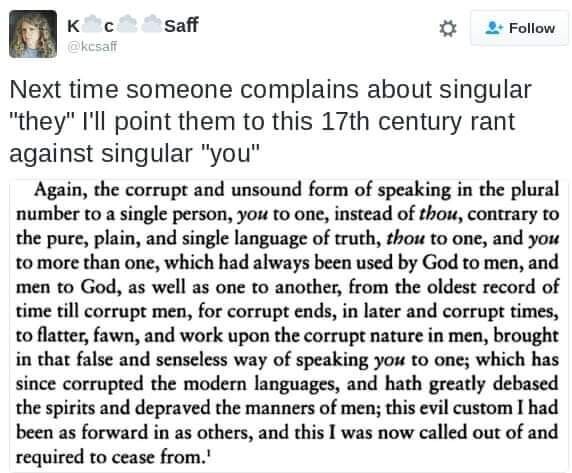Click the footnote marker after "cease from."

coord(208,453)
